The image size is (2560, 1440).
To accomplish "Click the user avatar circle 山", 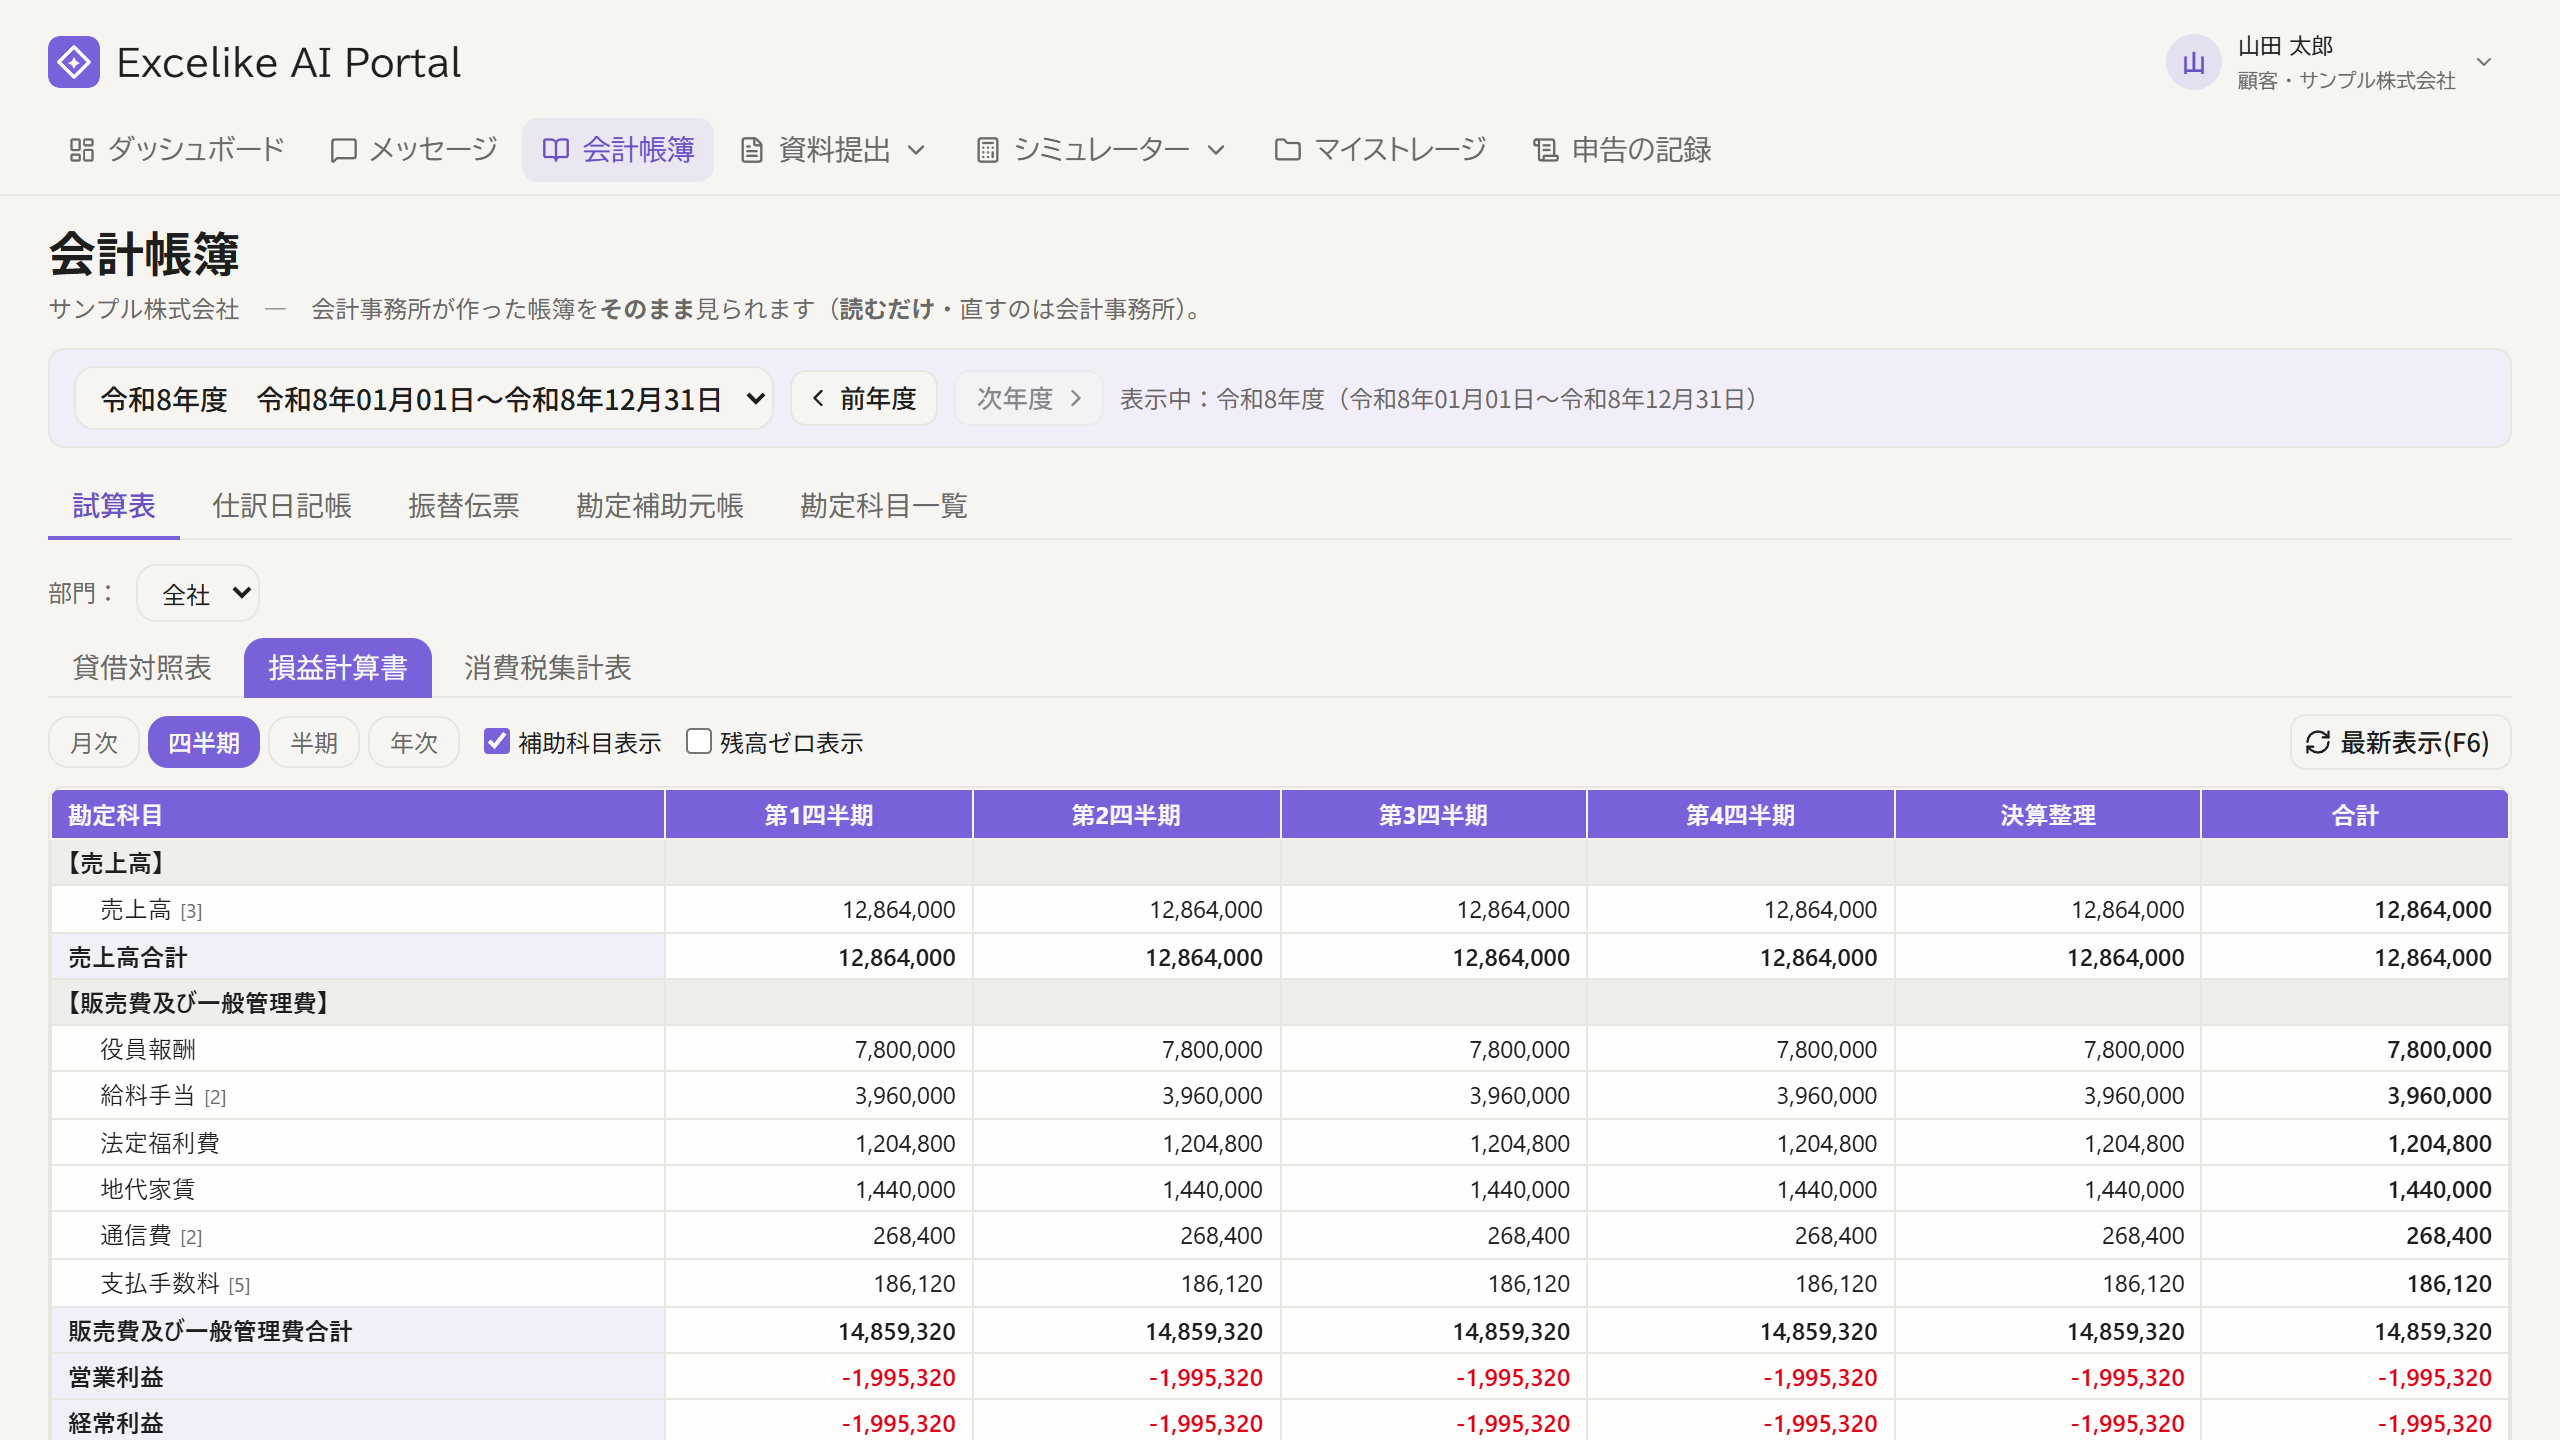I will click(2193, 63).
